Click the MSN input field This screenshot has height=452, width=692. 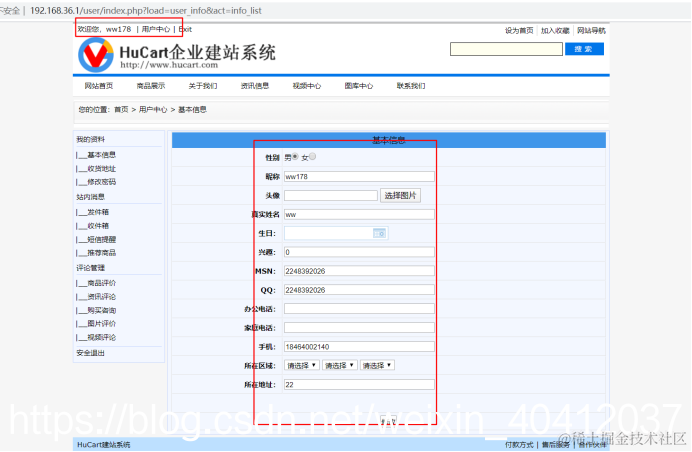click(x=359, y=271)
